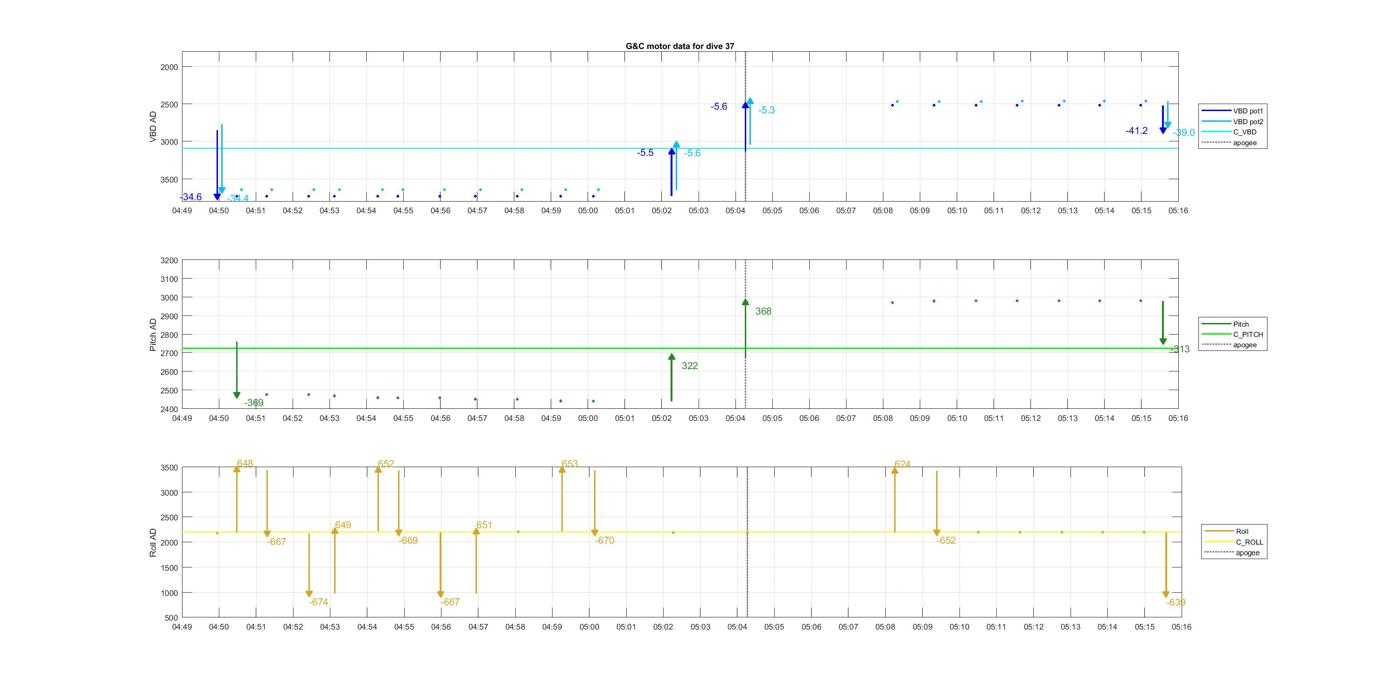
Task: Select the 'VBD pot2' legend entry
Action: (1230, 121)
